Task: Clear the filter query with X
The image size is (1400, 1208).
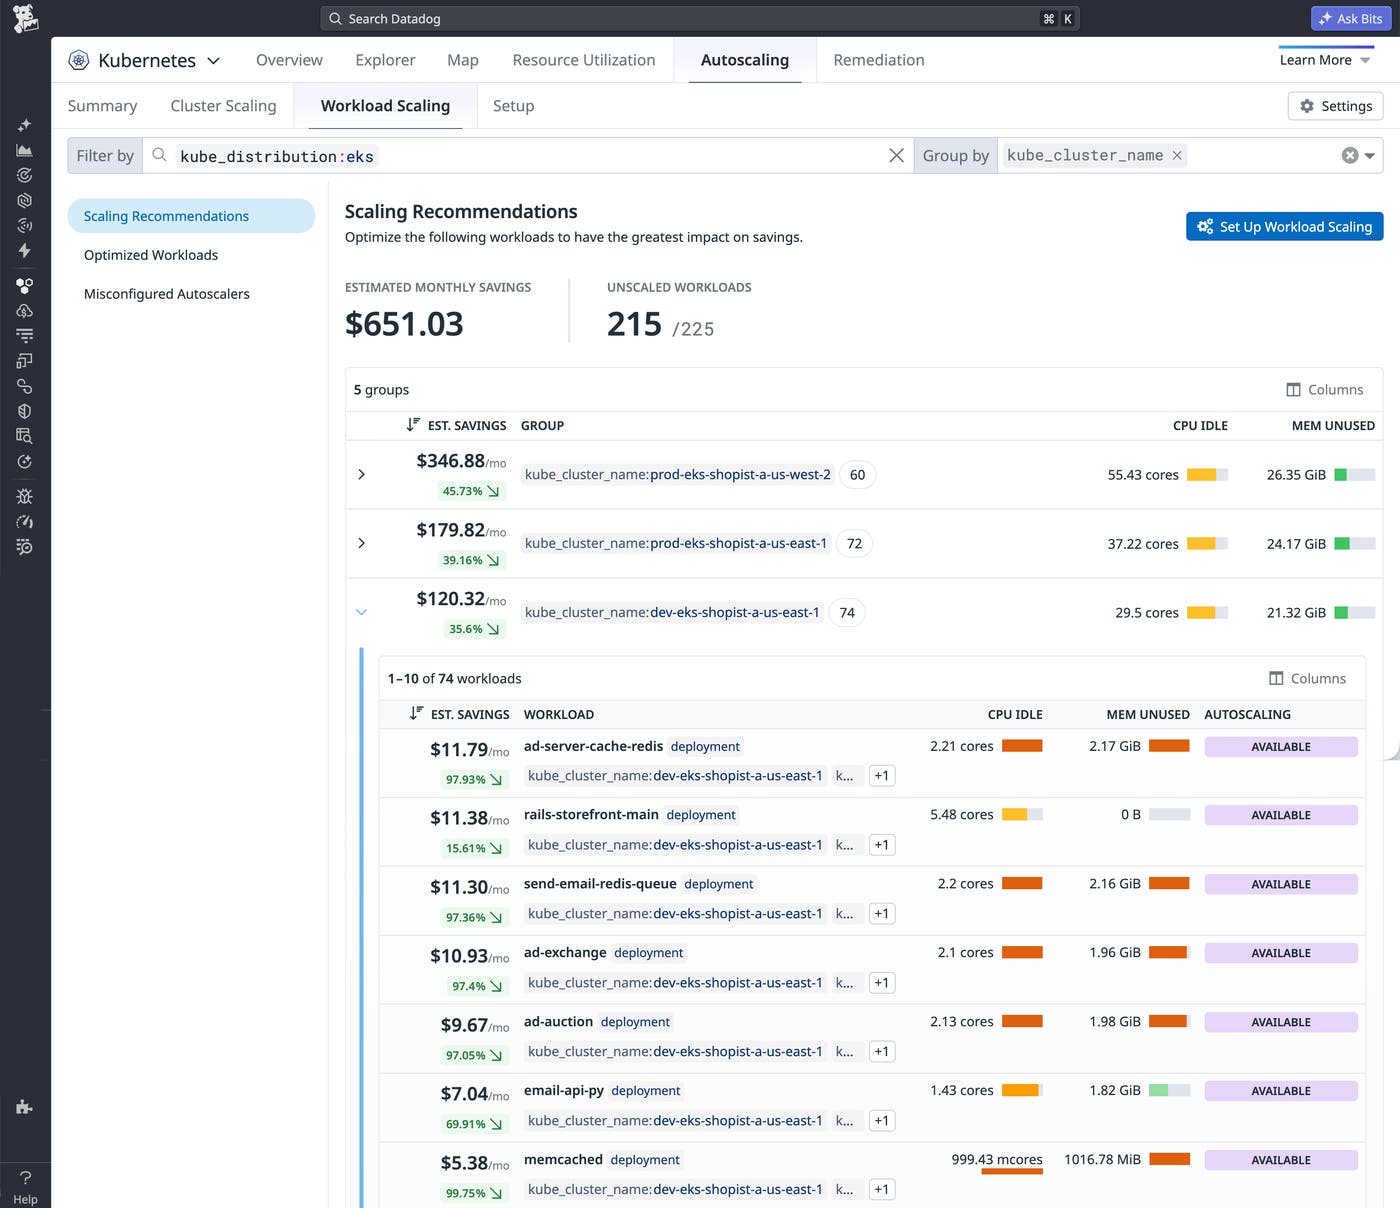Action: tap(896, 155)
